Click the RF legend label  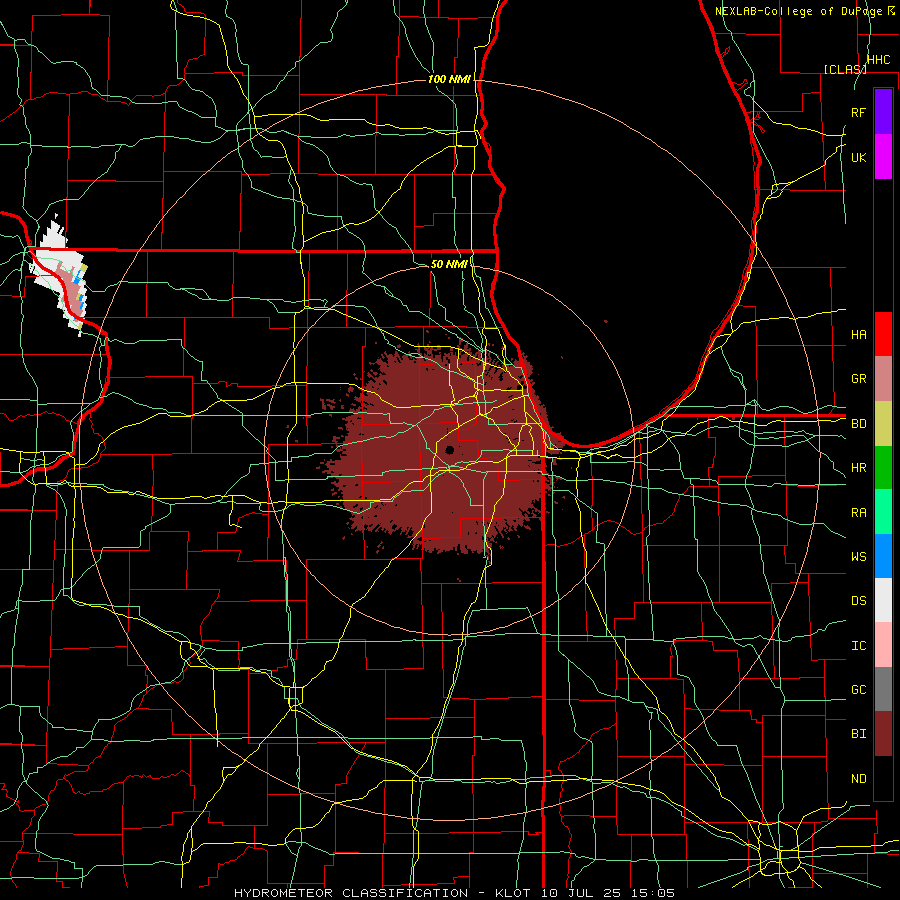pos(858,112)
